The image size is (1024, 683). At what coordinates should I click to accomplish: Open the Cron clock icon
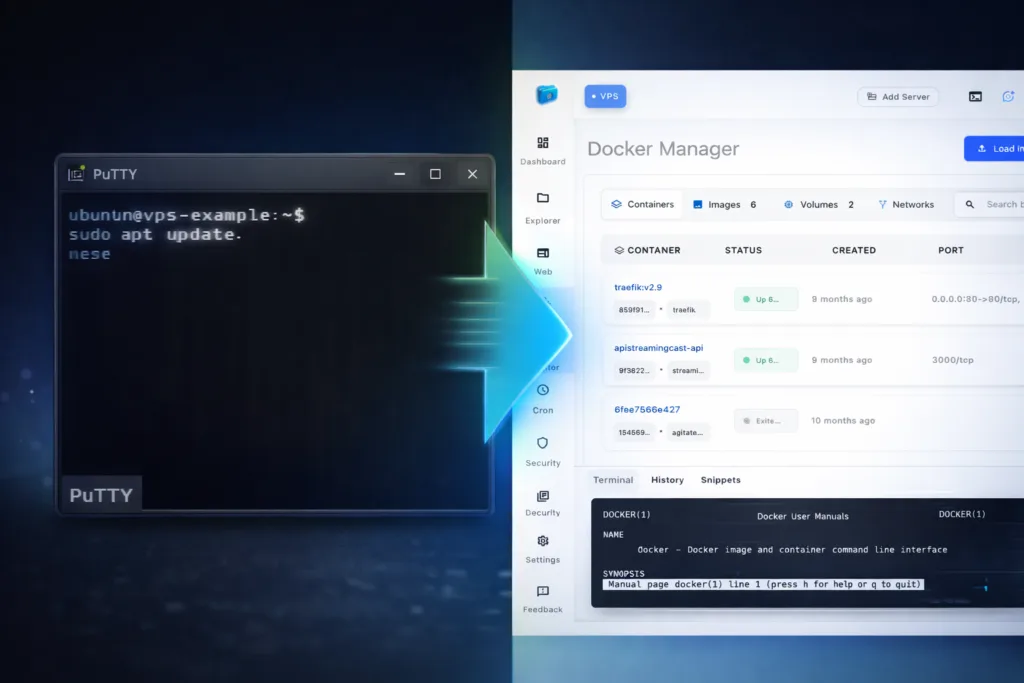(x=543, y=390)
